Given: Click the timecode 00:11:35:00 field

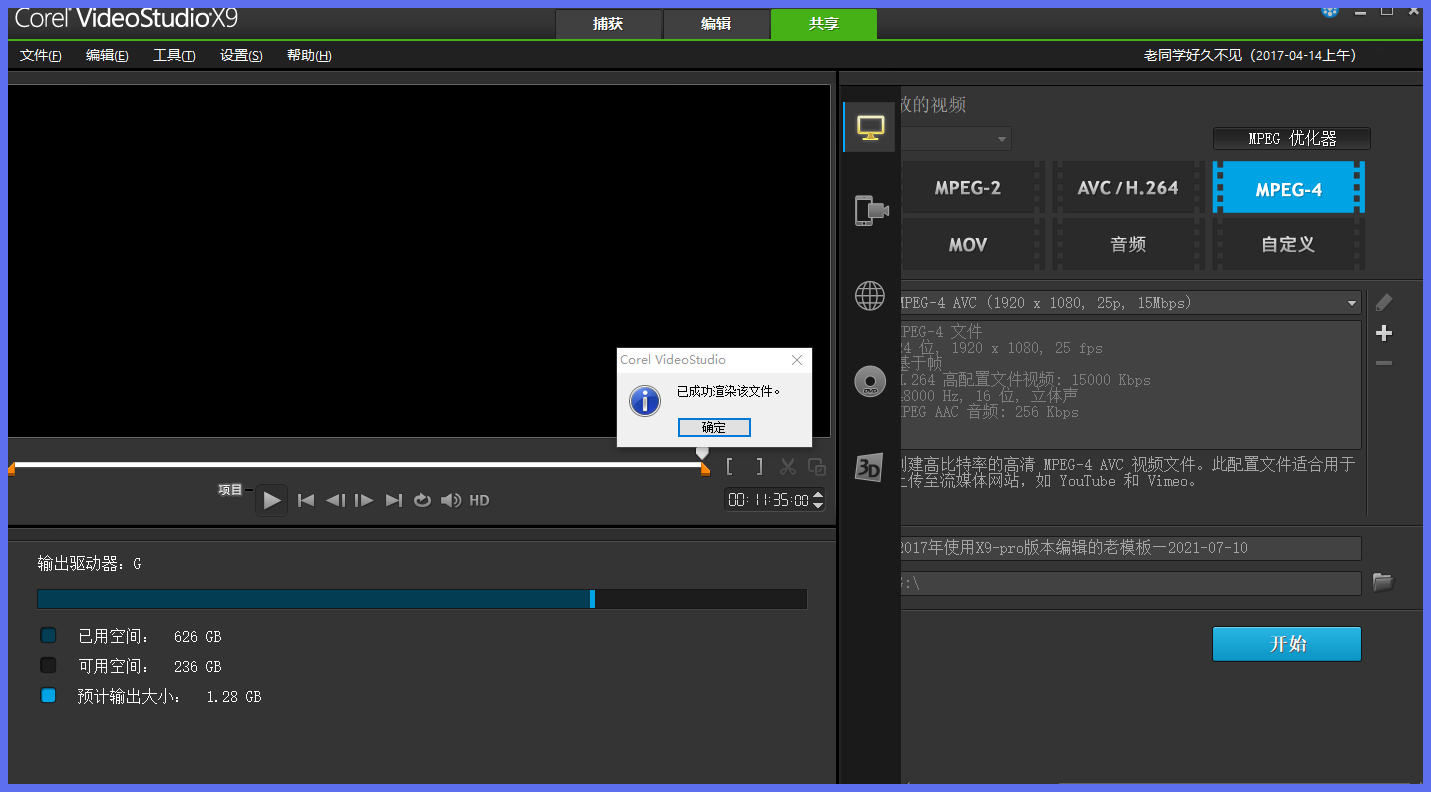Looking at the screenshot, I should click(768, 500).
